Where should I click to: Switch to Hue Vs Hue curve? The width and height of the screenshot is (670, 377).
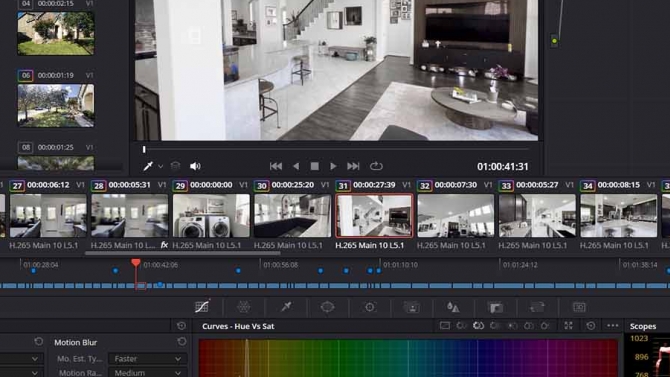tap(461, 326)
